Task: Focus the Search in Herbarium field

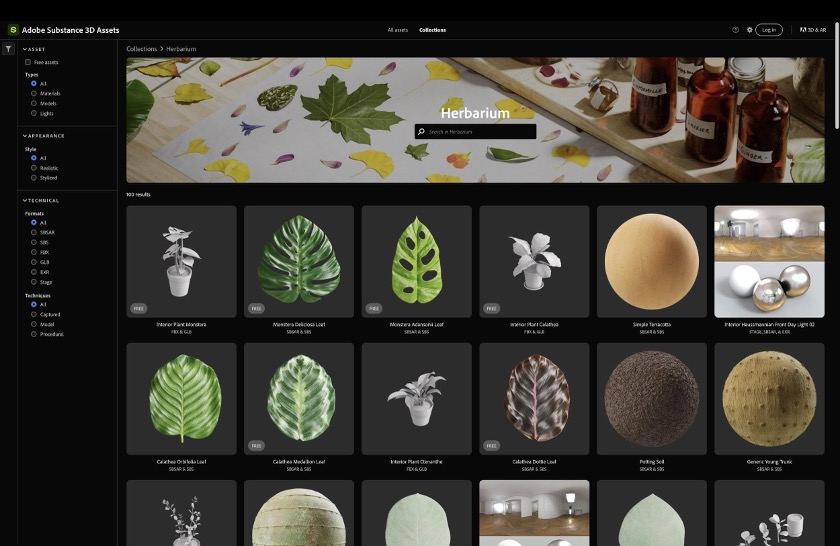Action: 475,131
